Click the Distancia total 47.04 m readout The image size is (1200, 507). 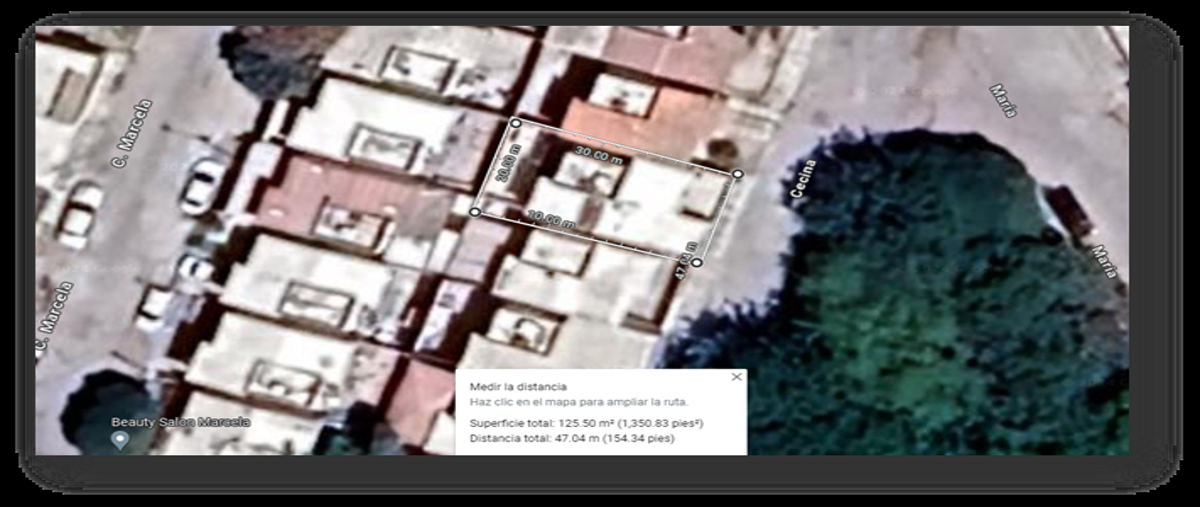tap(580, 437)
